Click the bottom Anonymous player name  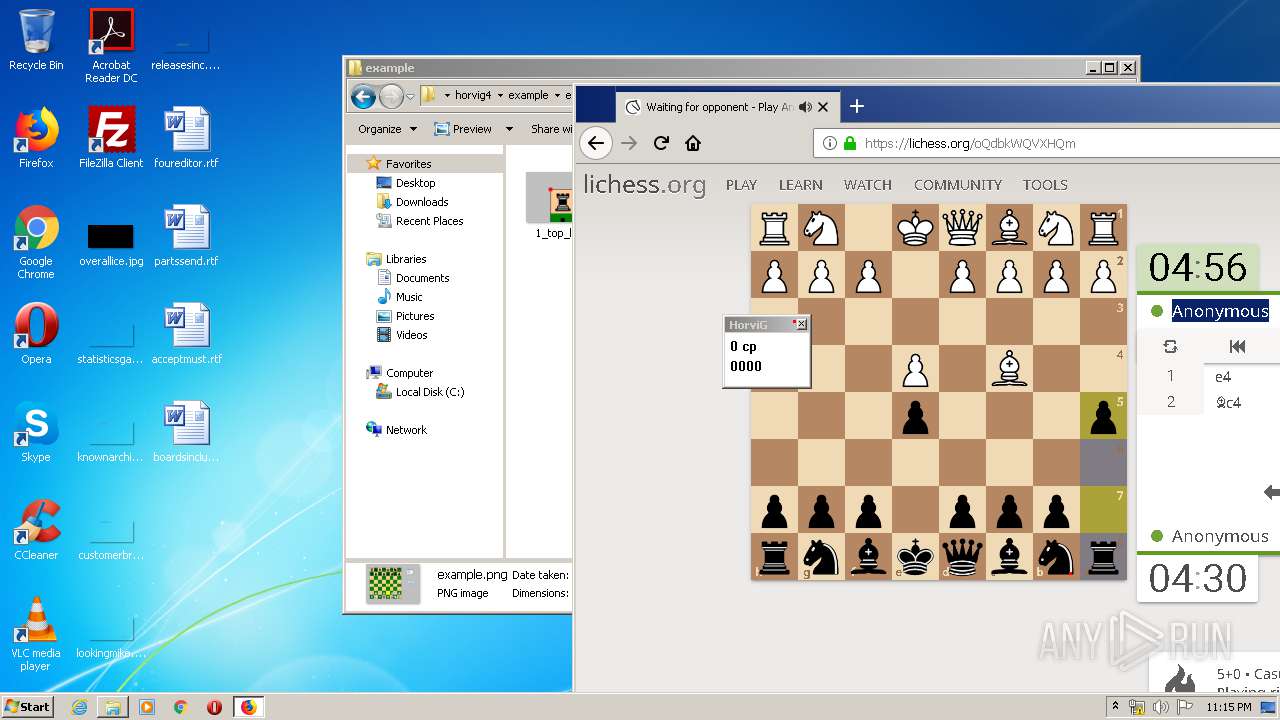[1220, 536]
